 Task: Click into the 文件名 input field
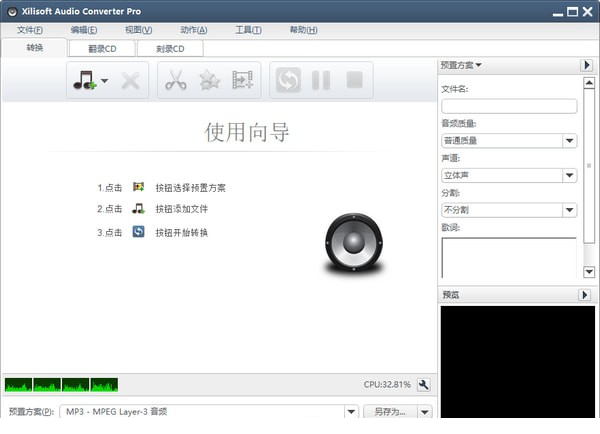coord(509,106)
